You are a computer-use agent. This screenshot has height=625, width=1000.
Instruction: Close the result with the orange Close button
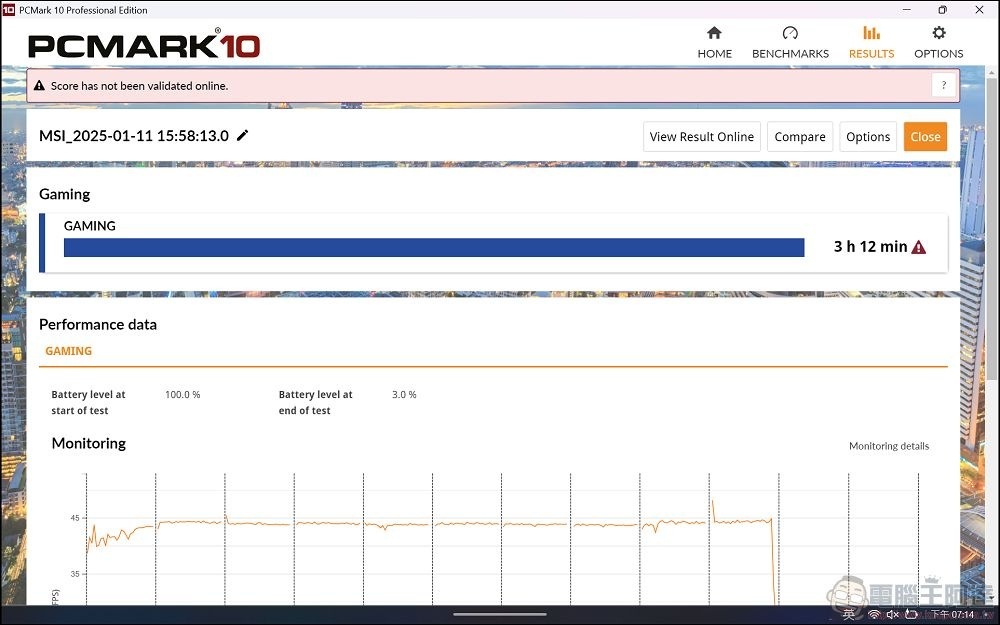pyautogui.click(x=925, y=137)
